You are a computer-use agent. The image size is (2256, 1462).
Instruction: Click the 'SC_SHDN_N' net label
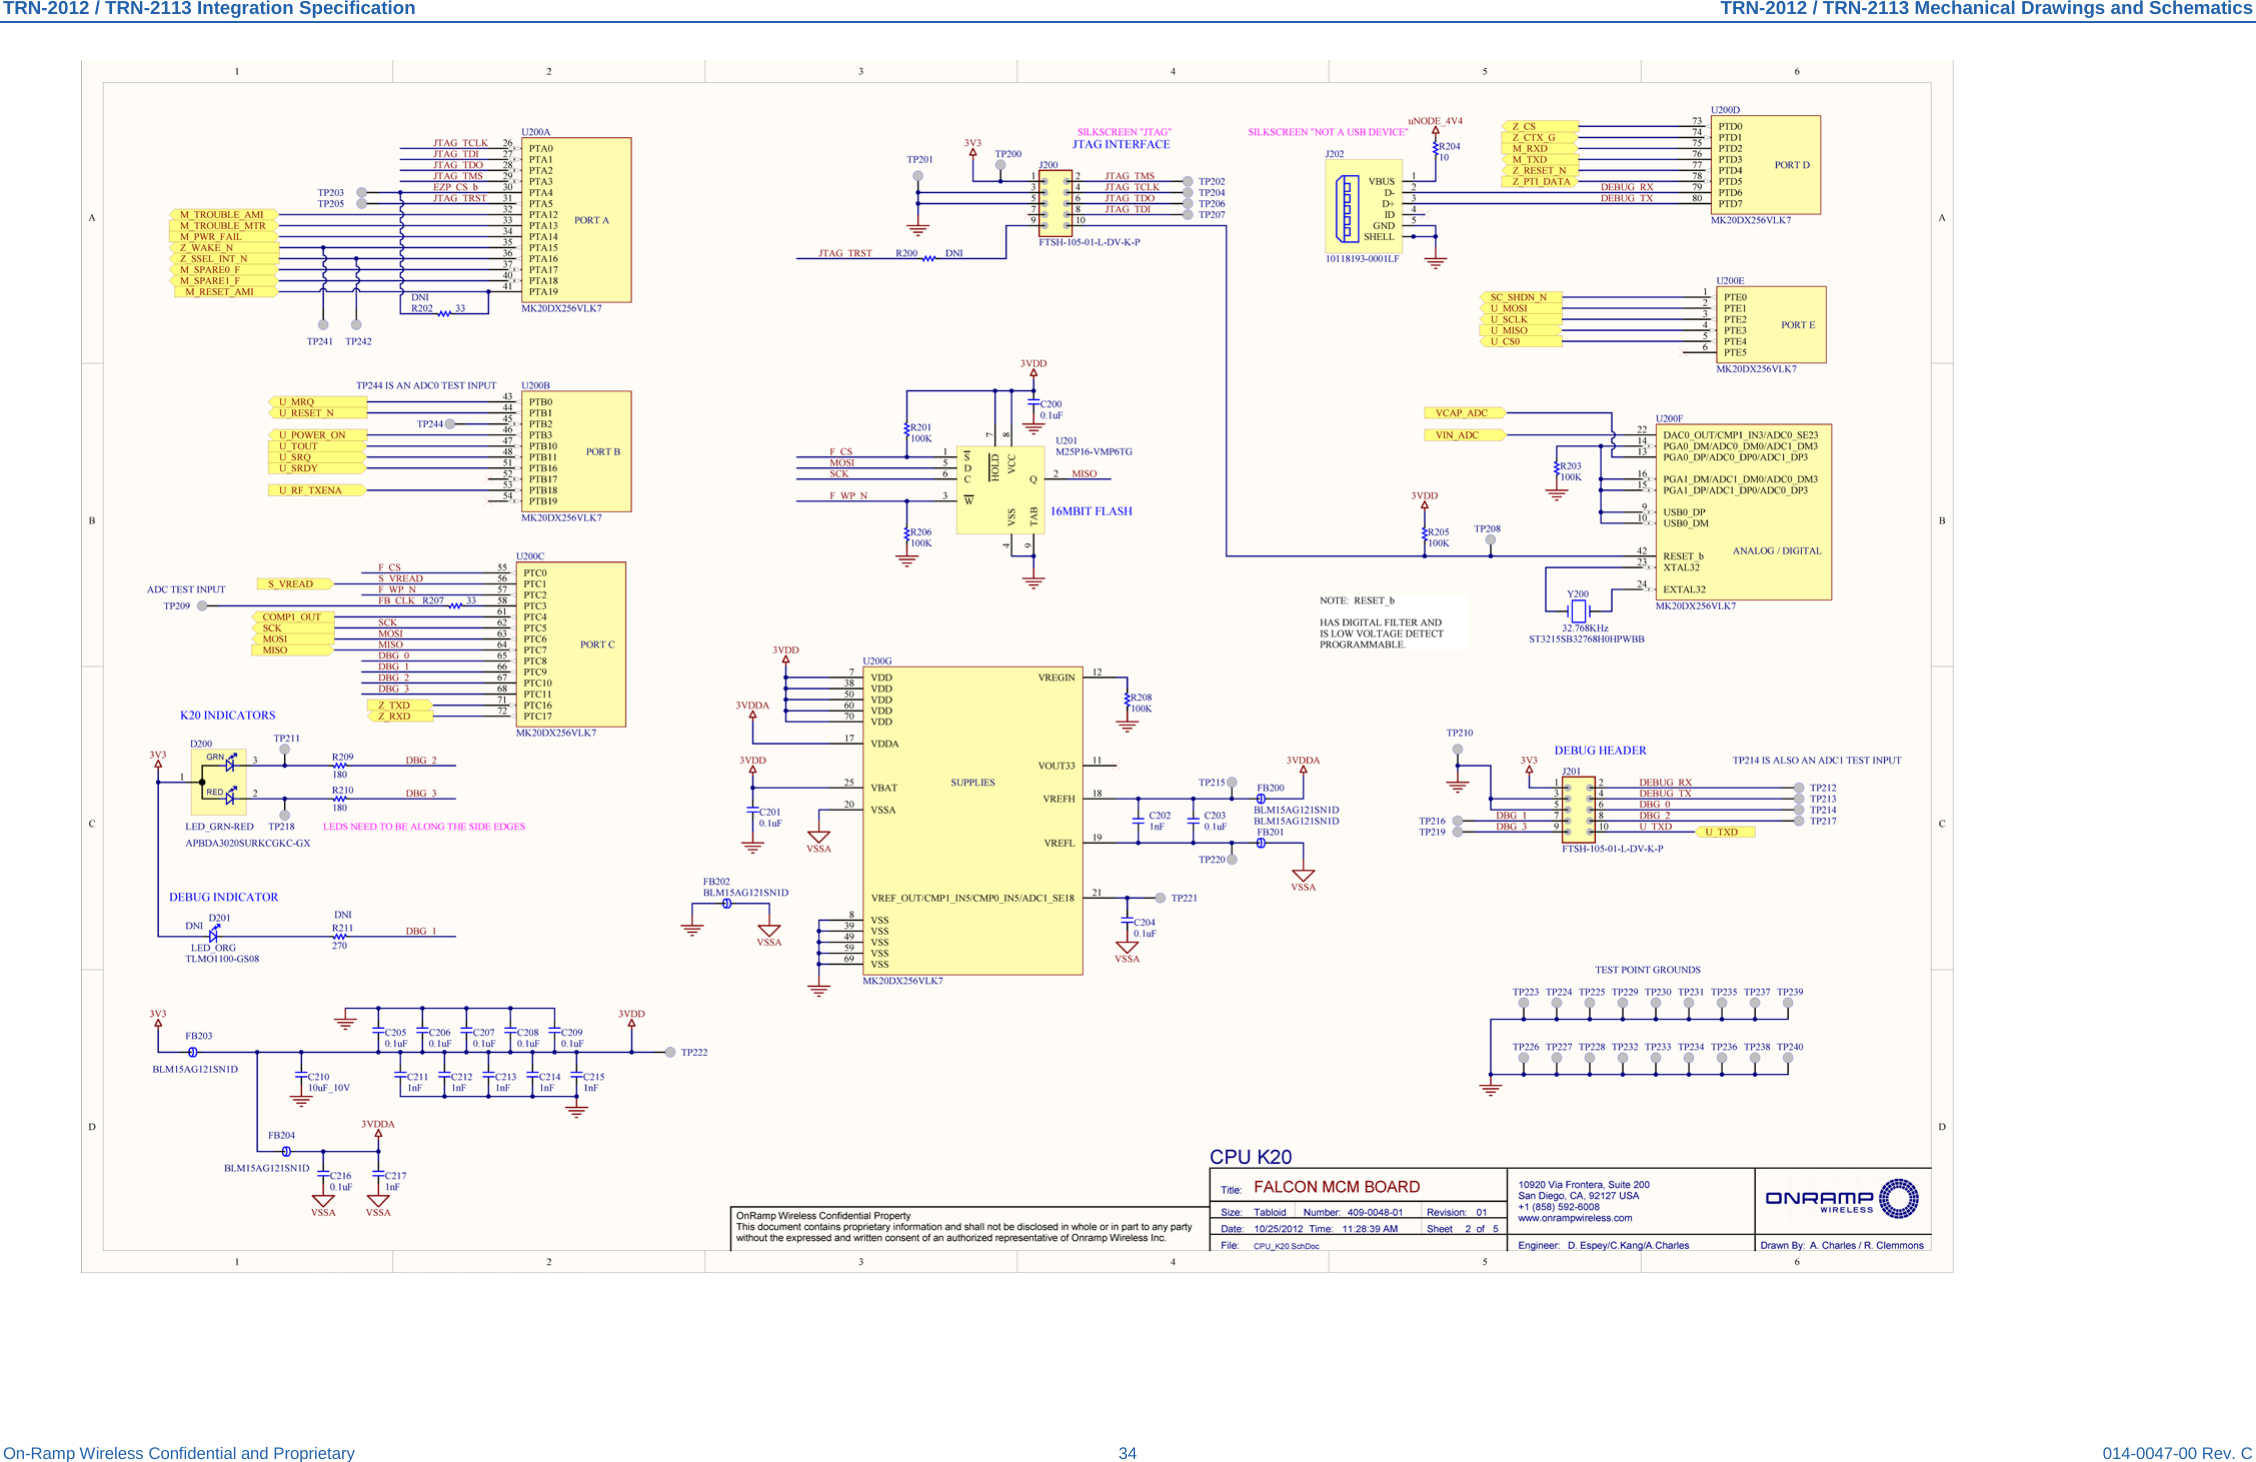pos(1520,297)
